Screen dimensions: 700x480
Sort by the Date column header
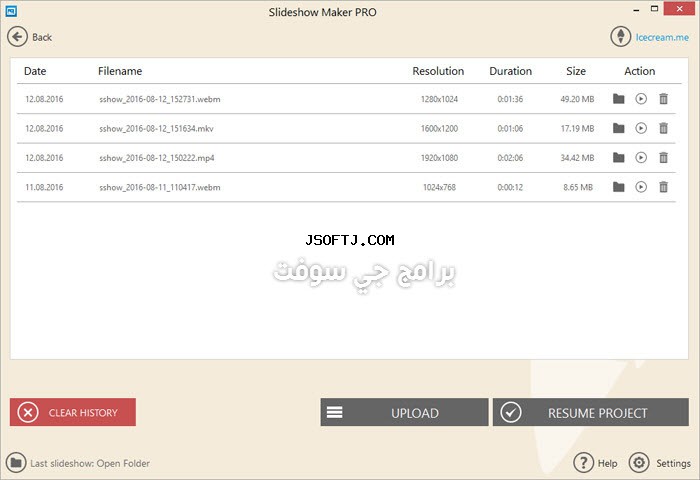[35, 71]
